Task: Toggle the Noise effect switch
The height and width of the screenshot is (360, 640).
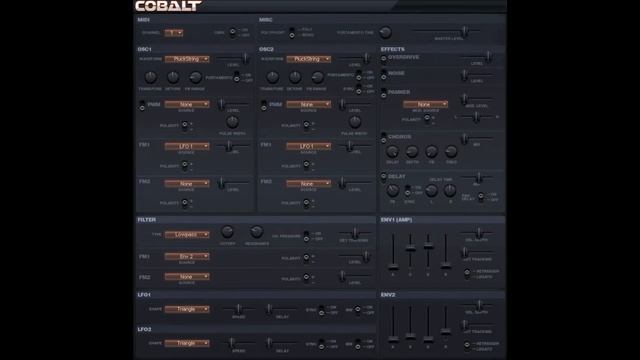Action: [x=384, y=75]
